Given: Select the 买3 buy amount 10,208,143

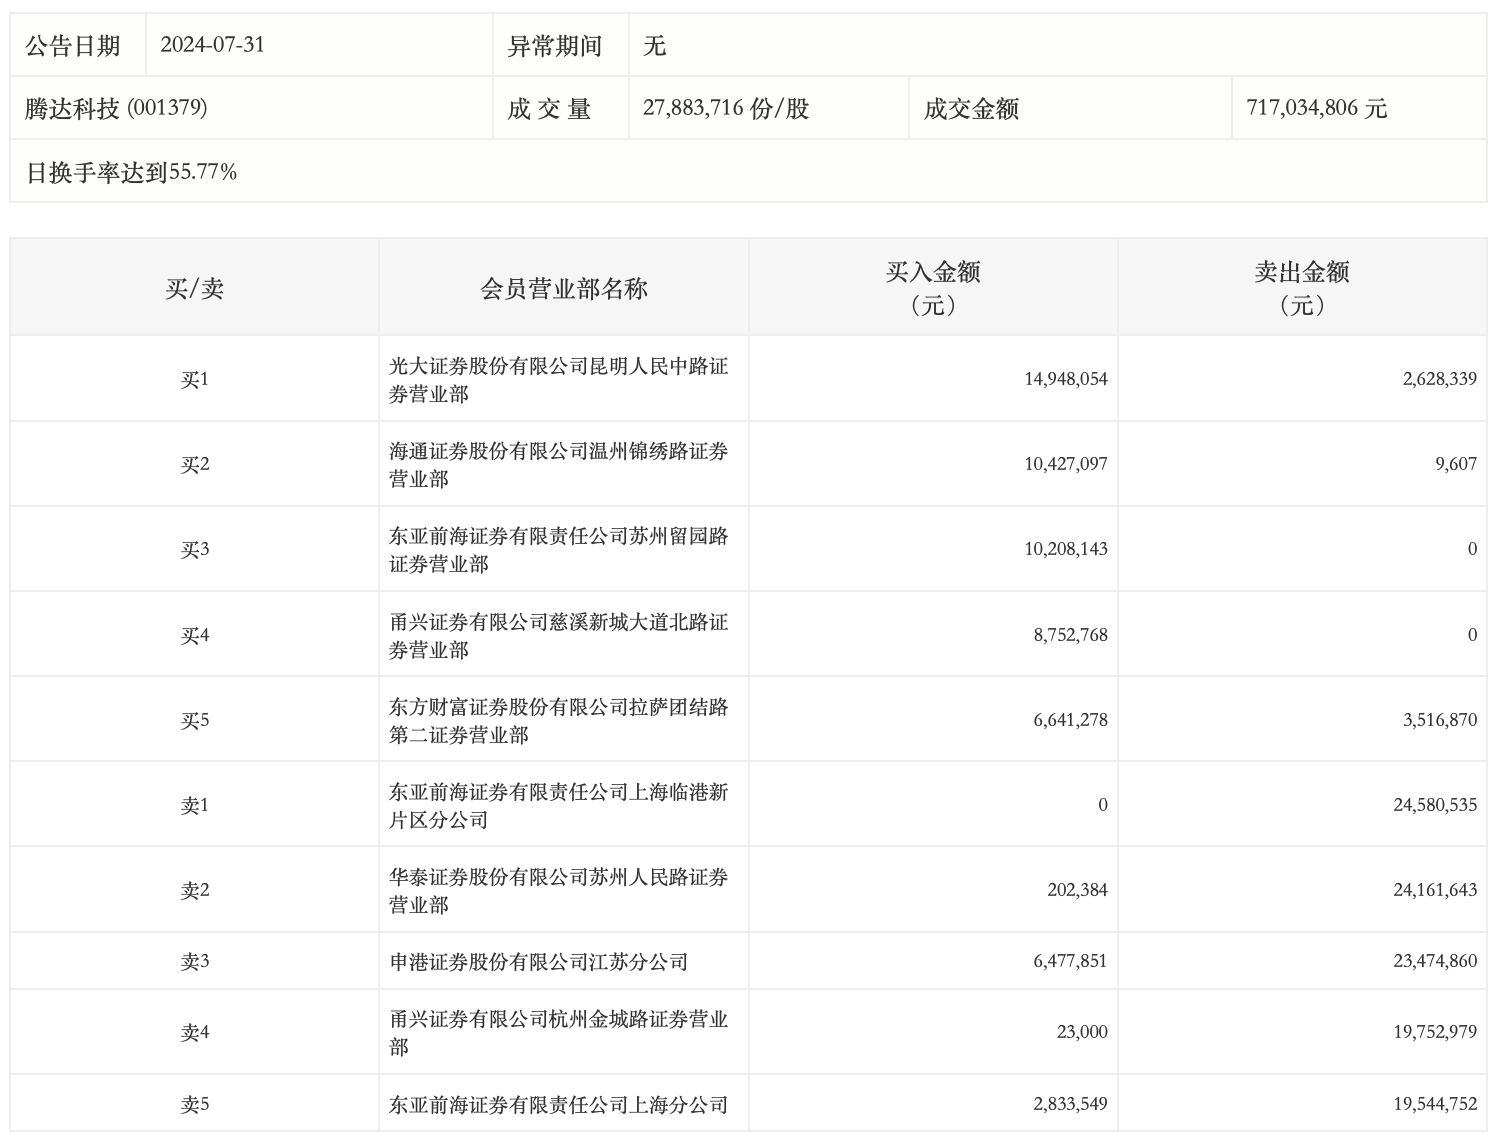Looking at the screenshot, I should (1063, 548).
